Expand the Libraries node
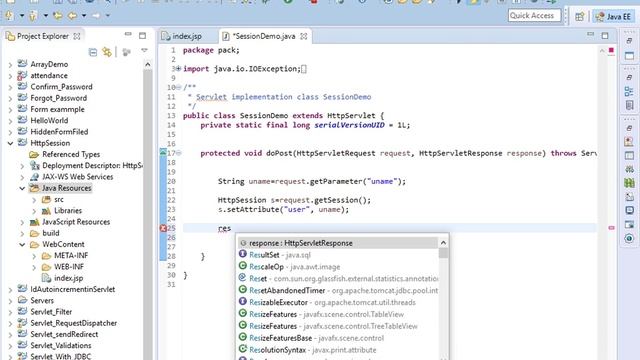The height and width of the screenshot is (360, 640). click(34, 211)
